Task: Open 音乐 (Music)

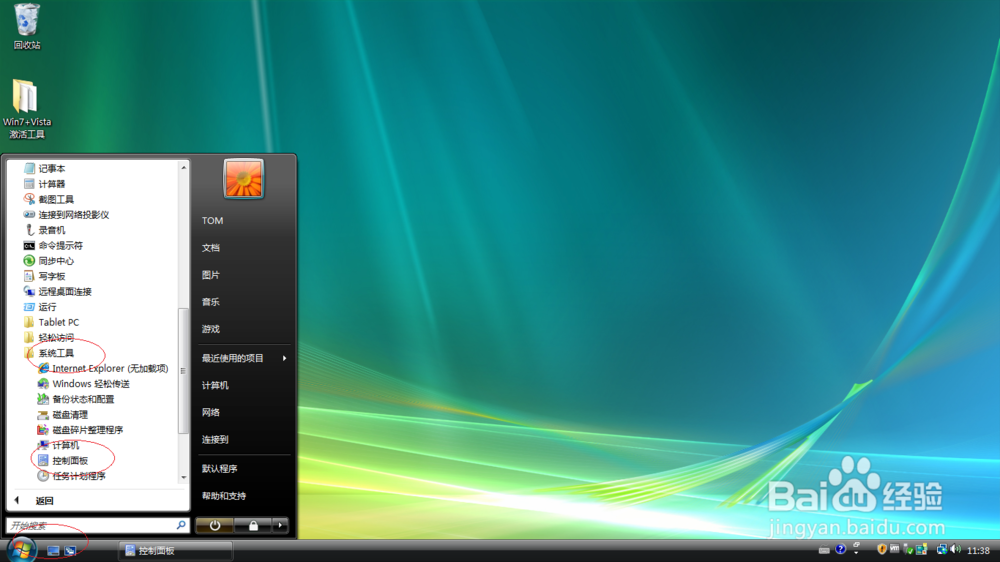Action: point(211,302)
